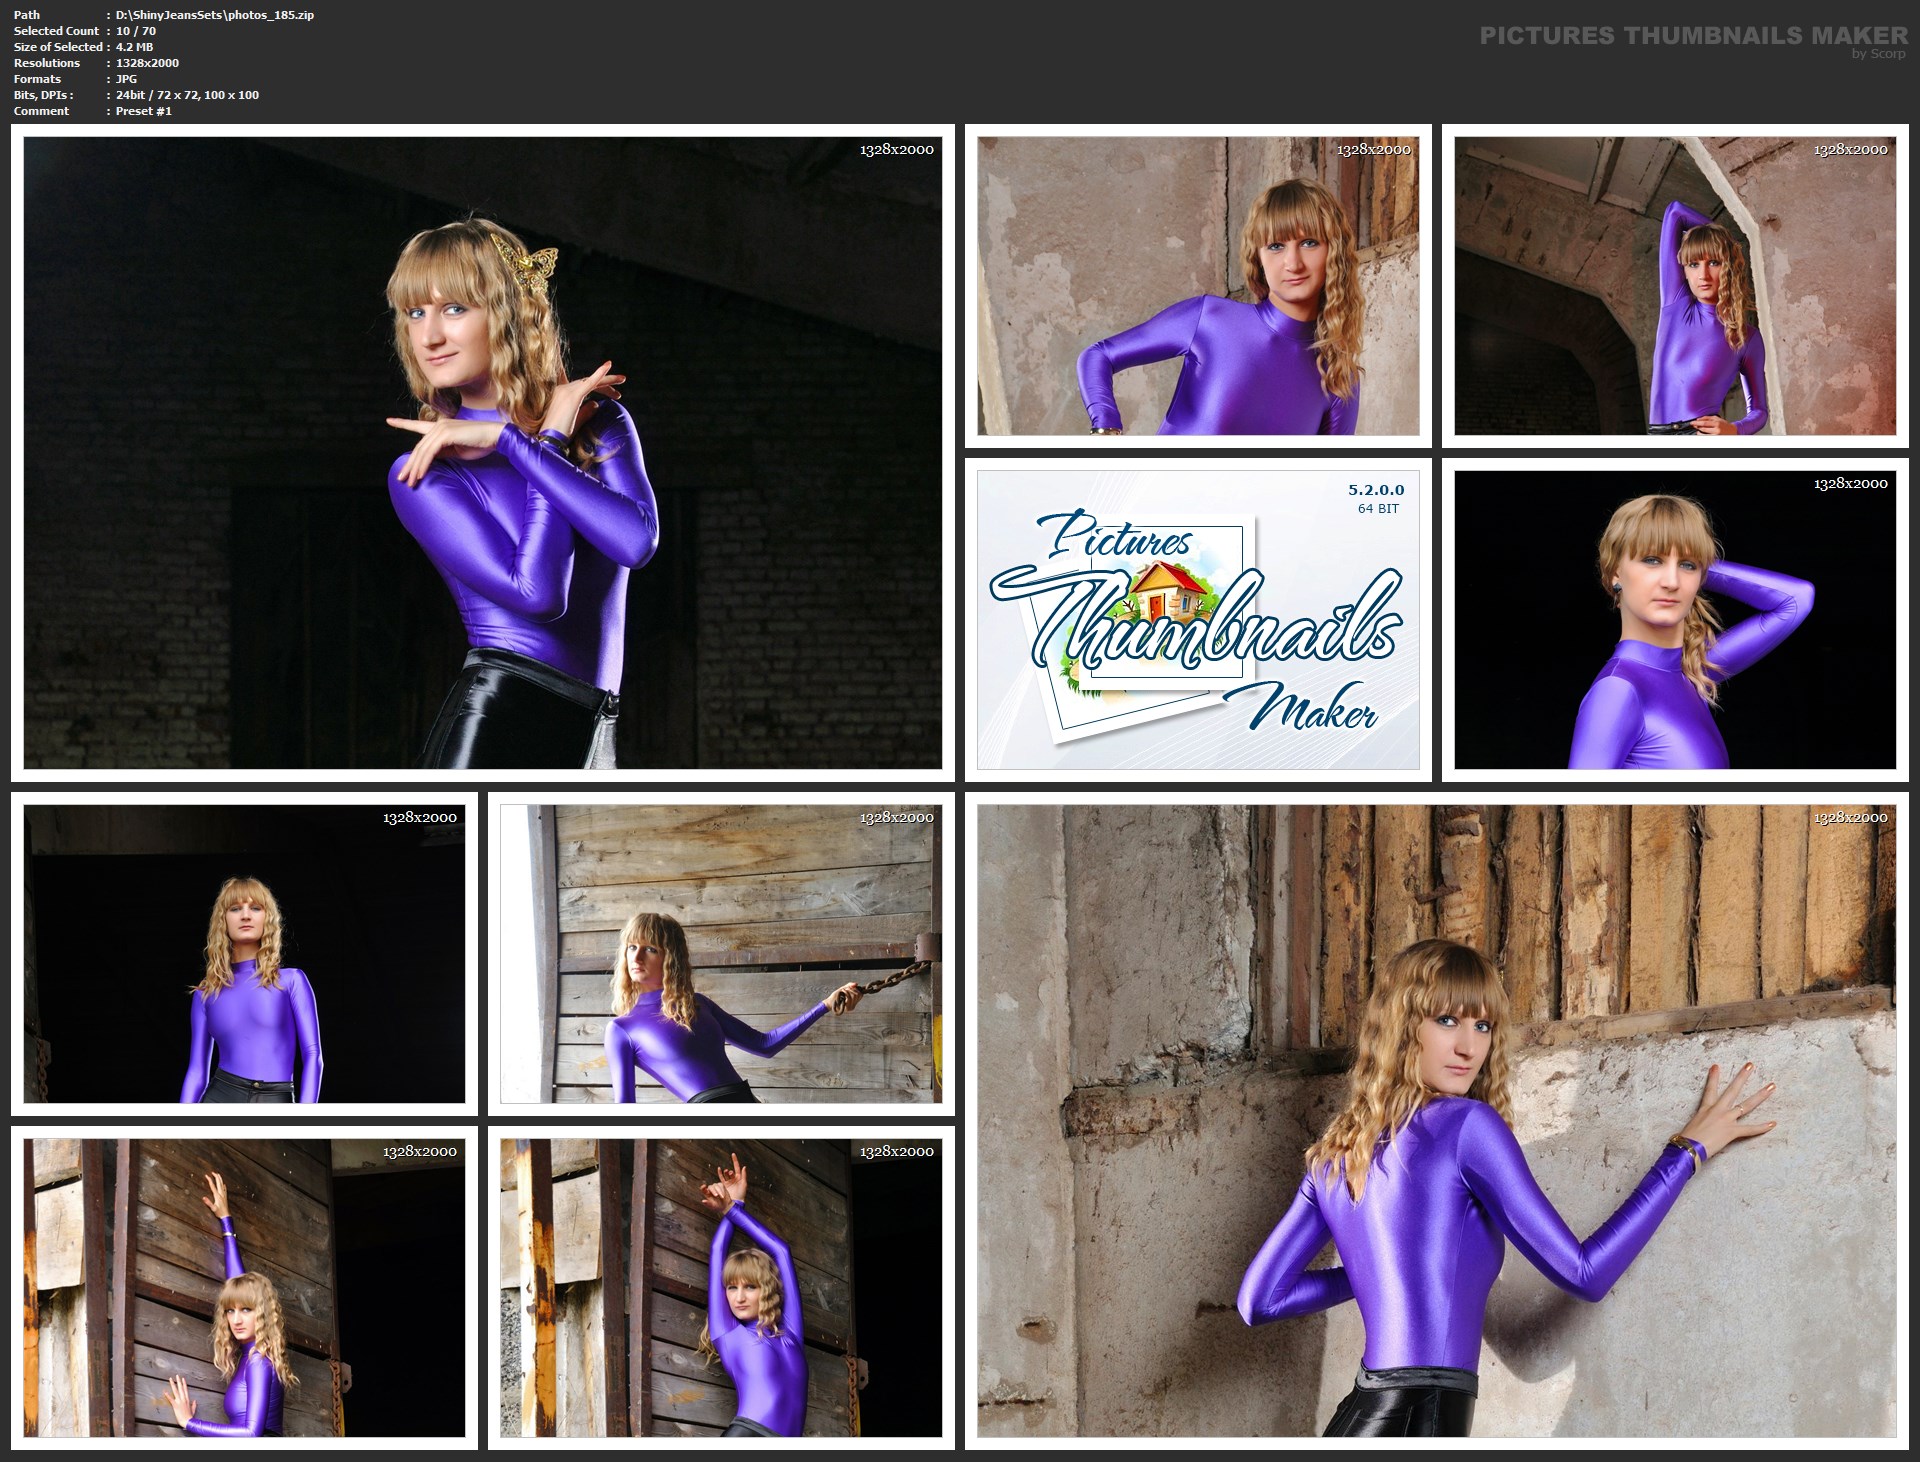Click 1328x2000 label on rusty chain thumbnail
The height and width of the screenshot is (1462, 1920).
pos(897,817)
